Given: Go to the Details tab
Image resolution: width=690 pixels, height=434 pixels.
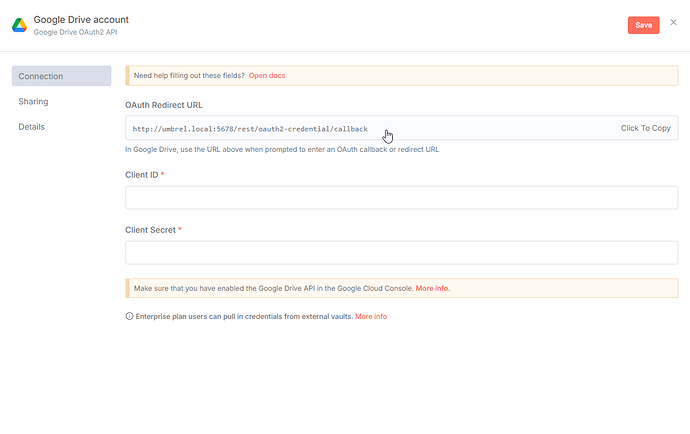Looking at the screenshot, I should coord(32,126).
